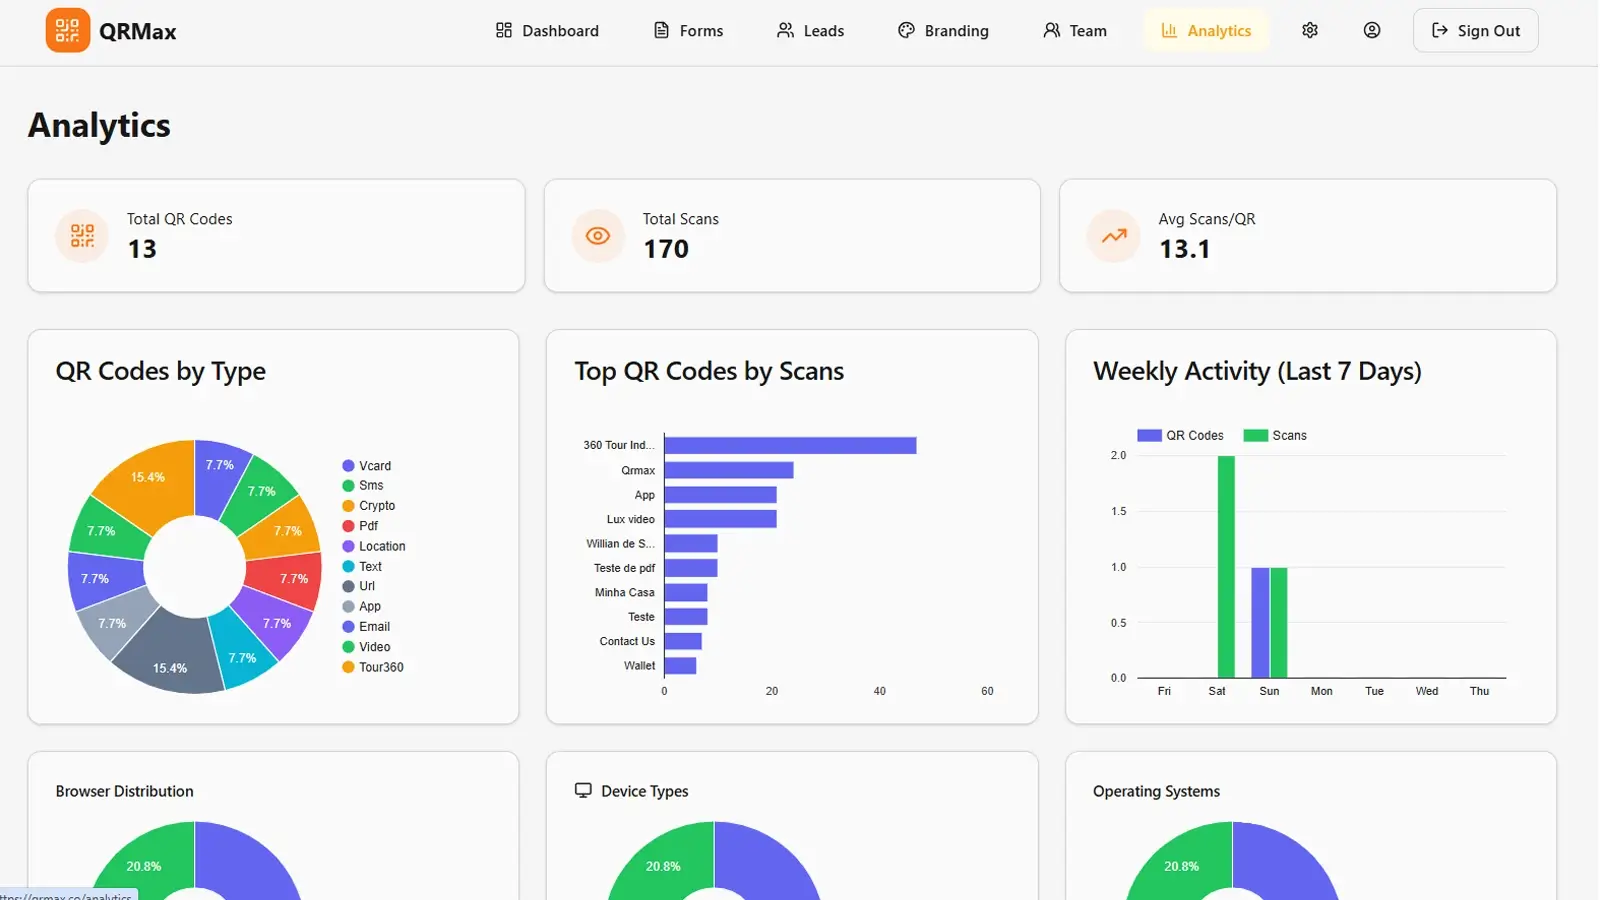
Task: Navigate to the Leads section
Action: tap(810, 31)
